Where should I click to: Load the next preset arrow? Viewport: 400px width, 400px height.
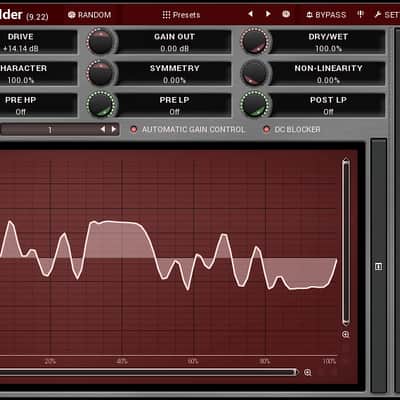click(268, 14)
